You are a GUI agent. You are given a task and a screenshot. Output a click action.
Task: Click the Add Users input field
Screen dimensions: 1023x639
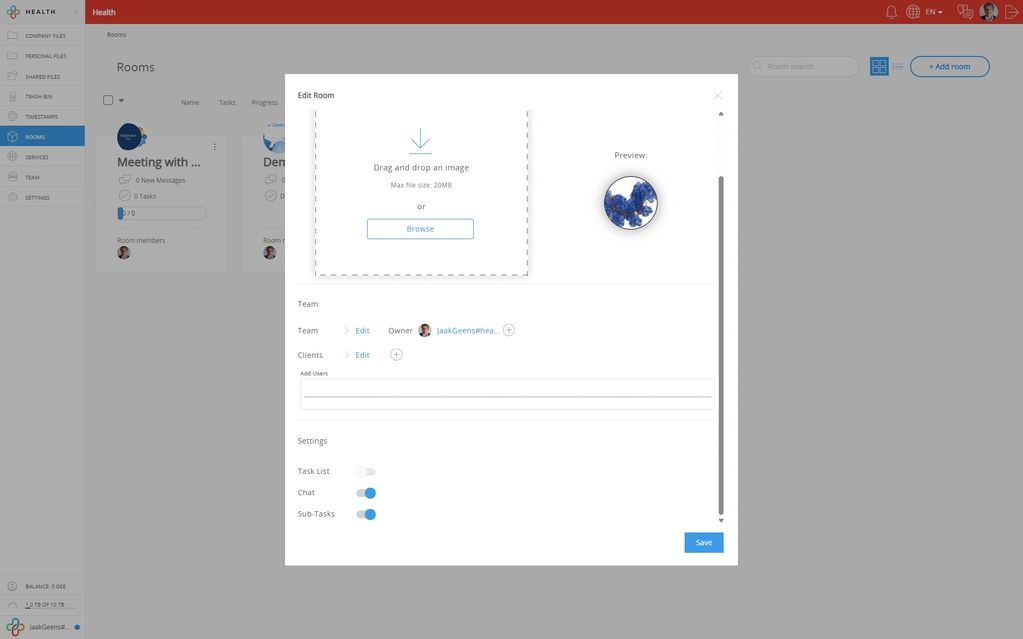click(x=507, y=394)
